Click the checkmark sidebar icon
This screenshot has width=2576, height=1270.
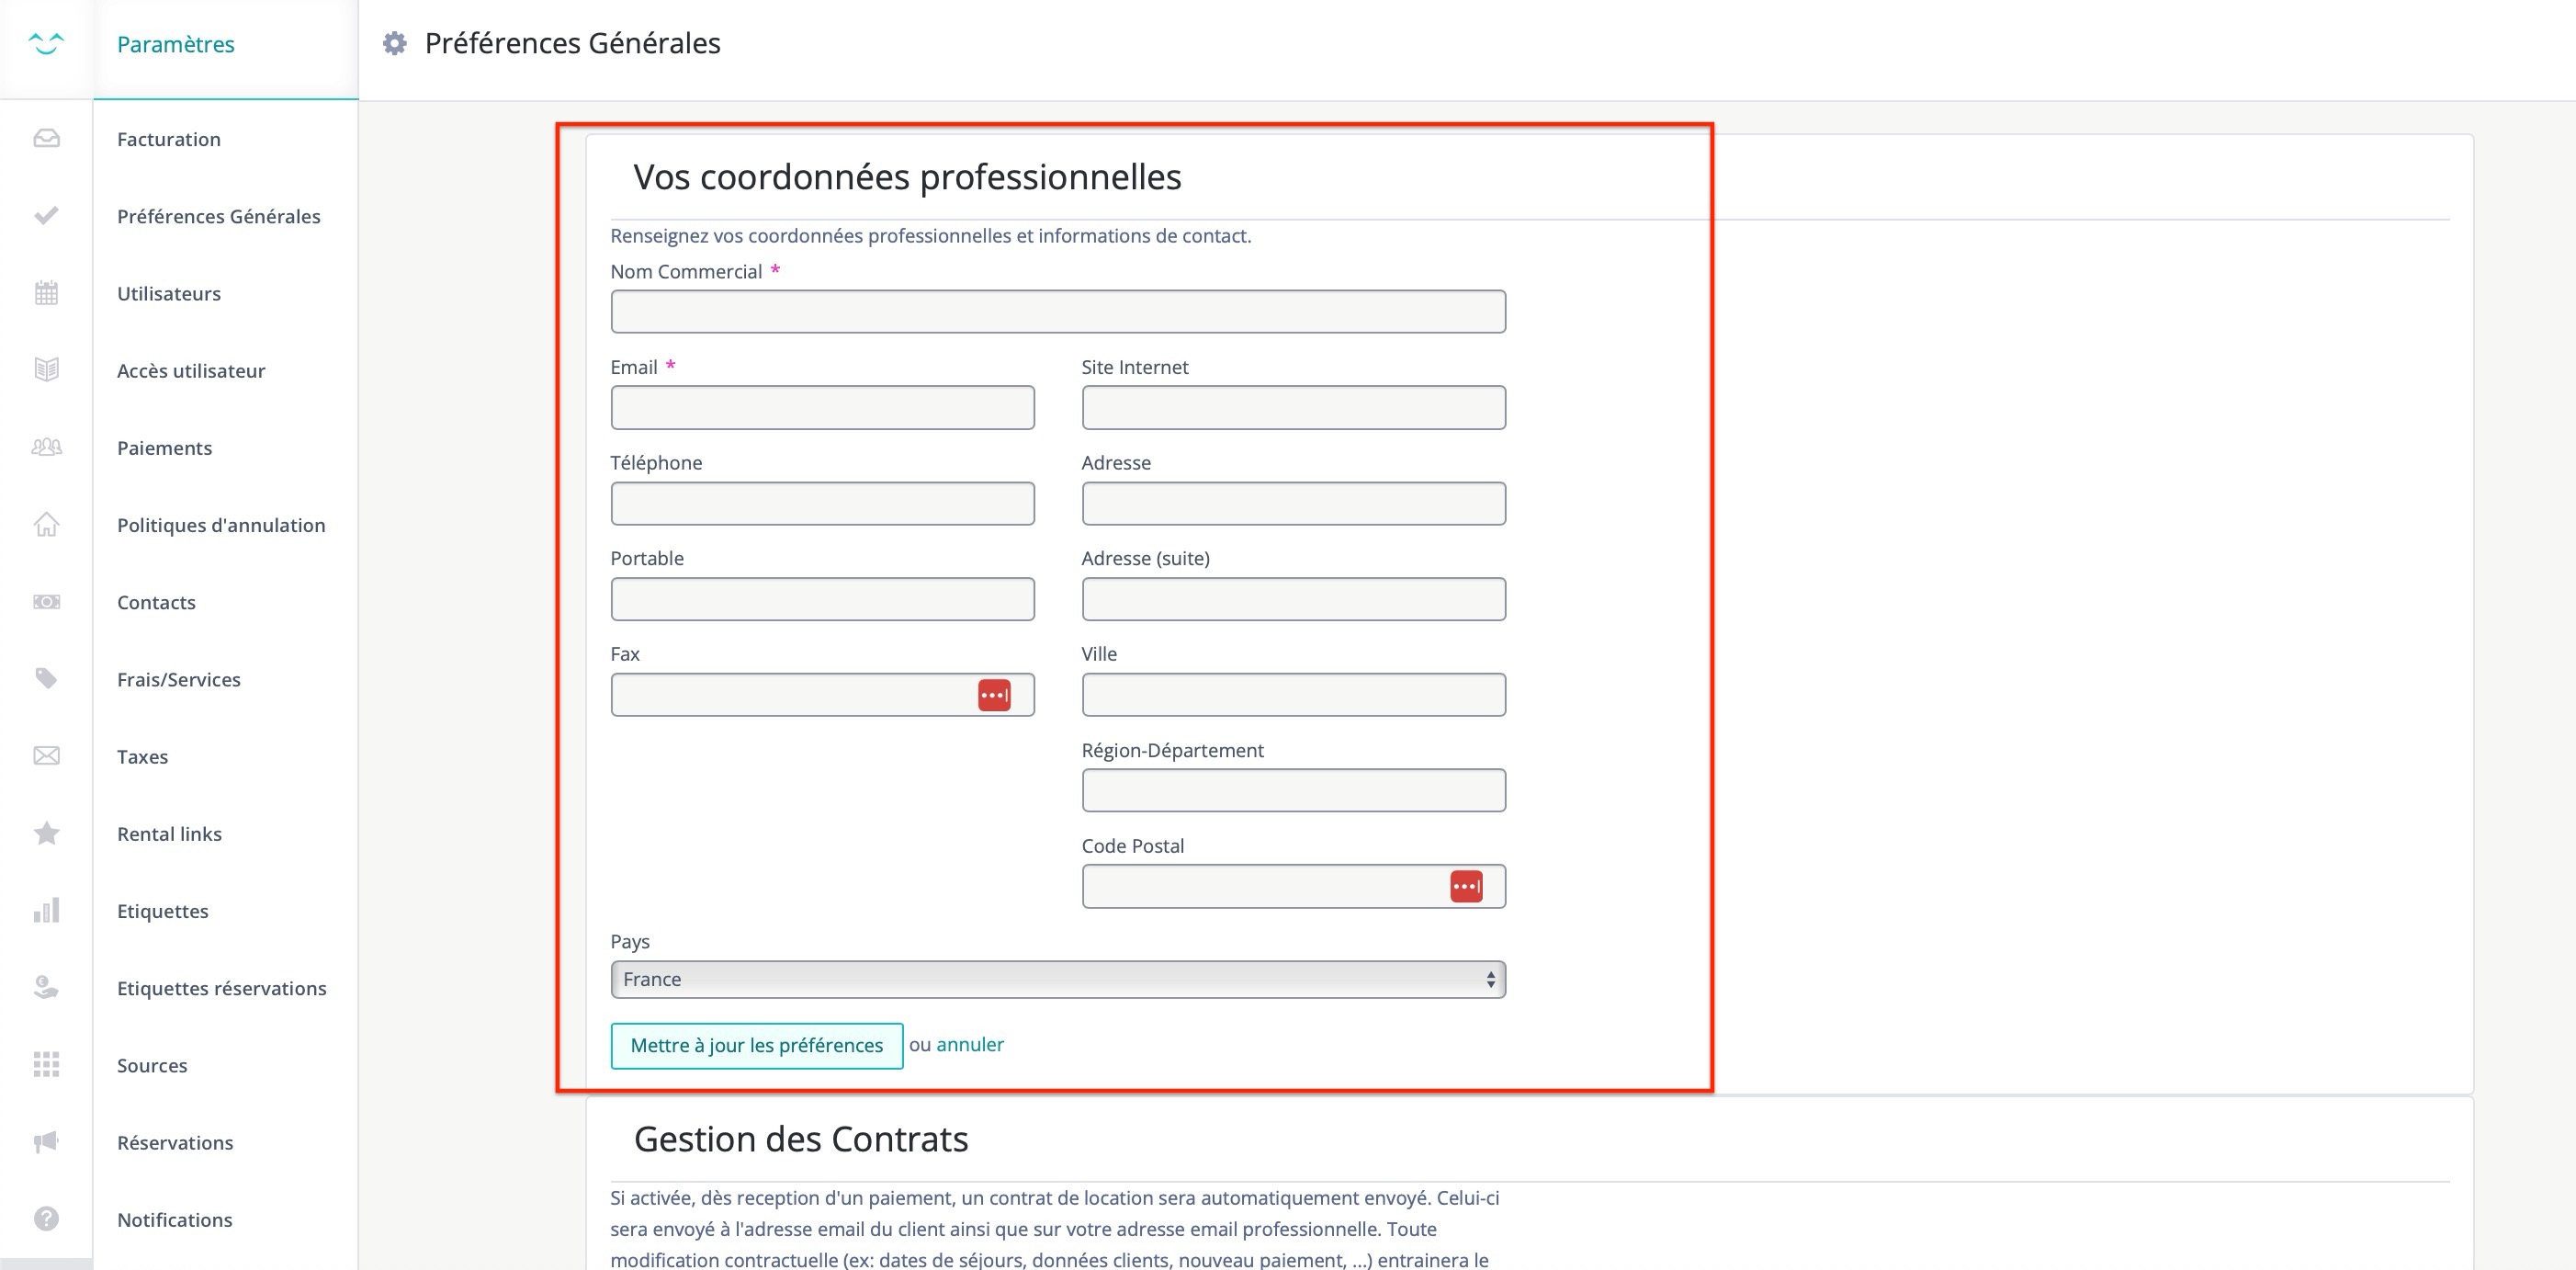pyautogui.click(x=46, y=215)
